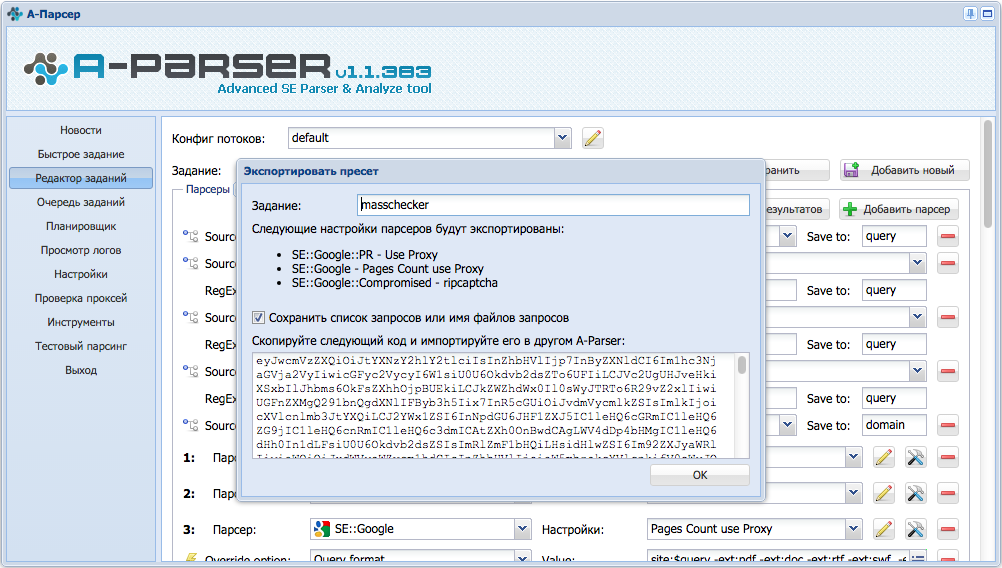Click the Save to domain input
Image resolution: width=1002 pixels, height=568 pixels.
pos(894,426)
